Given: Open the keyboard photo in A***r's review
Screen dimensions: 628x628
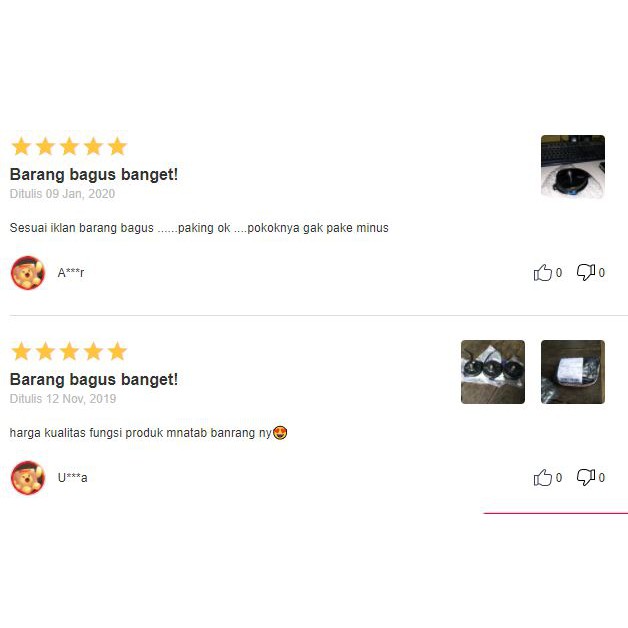Looking at the screenshot, I should (573, 167).
